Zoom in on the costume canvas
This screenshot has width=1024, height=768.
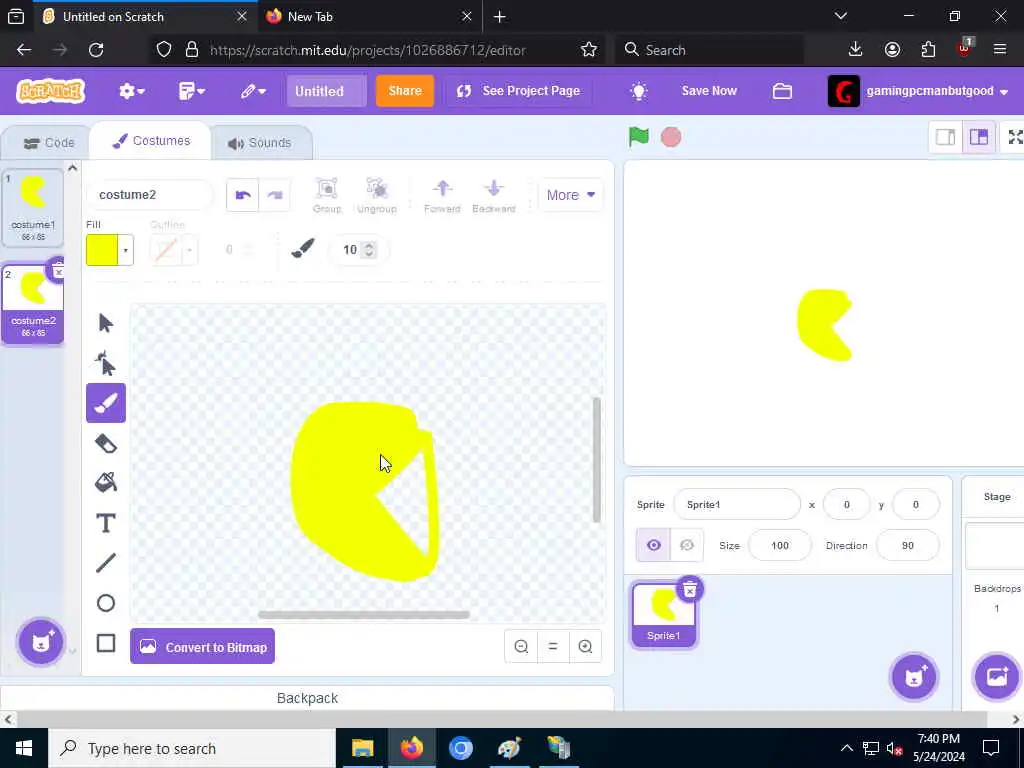click(585, 647)
